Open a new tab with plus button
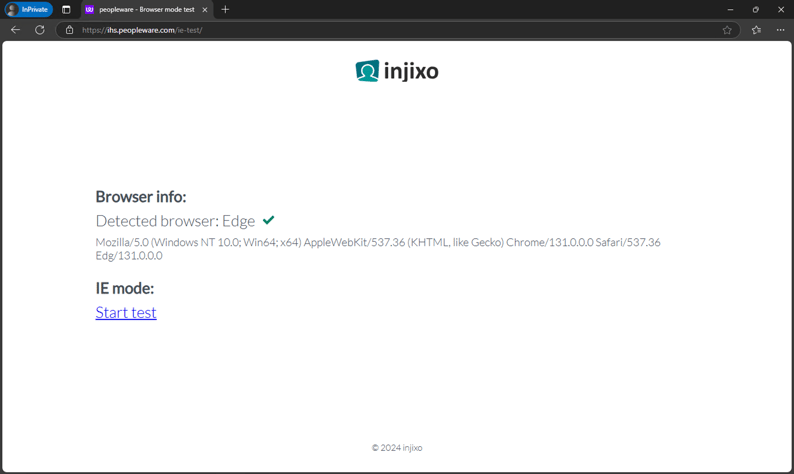This screenshot has width=794, height=474. click(225, 9)
